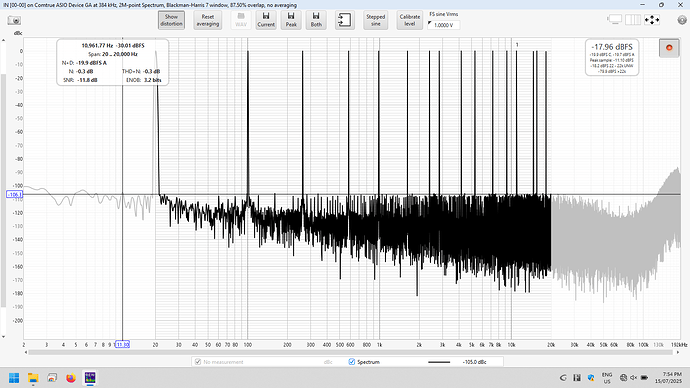Click the REW app taskbar icon

[x=90, y=378]
